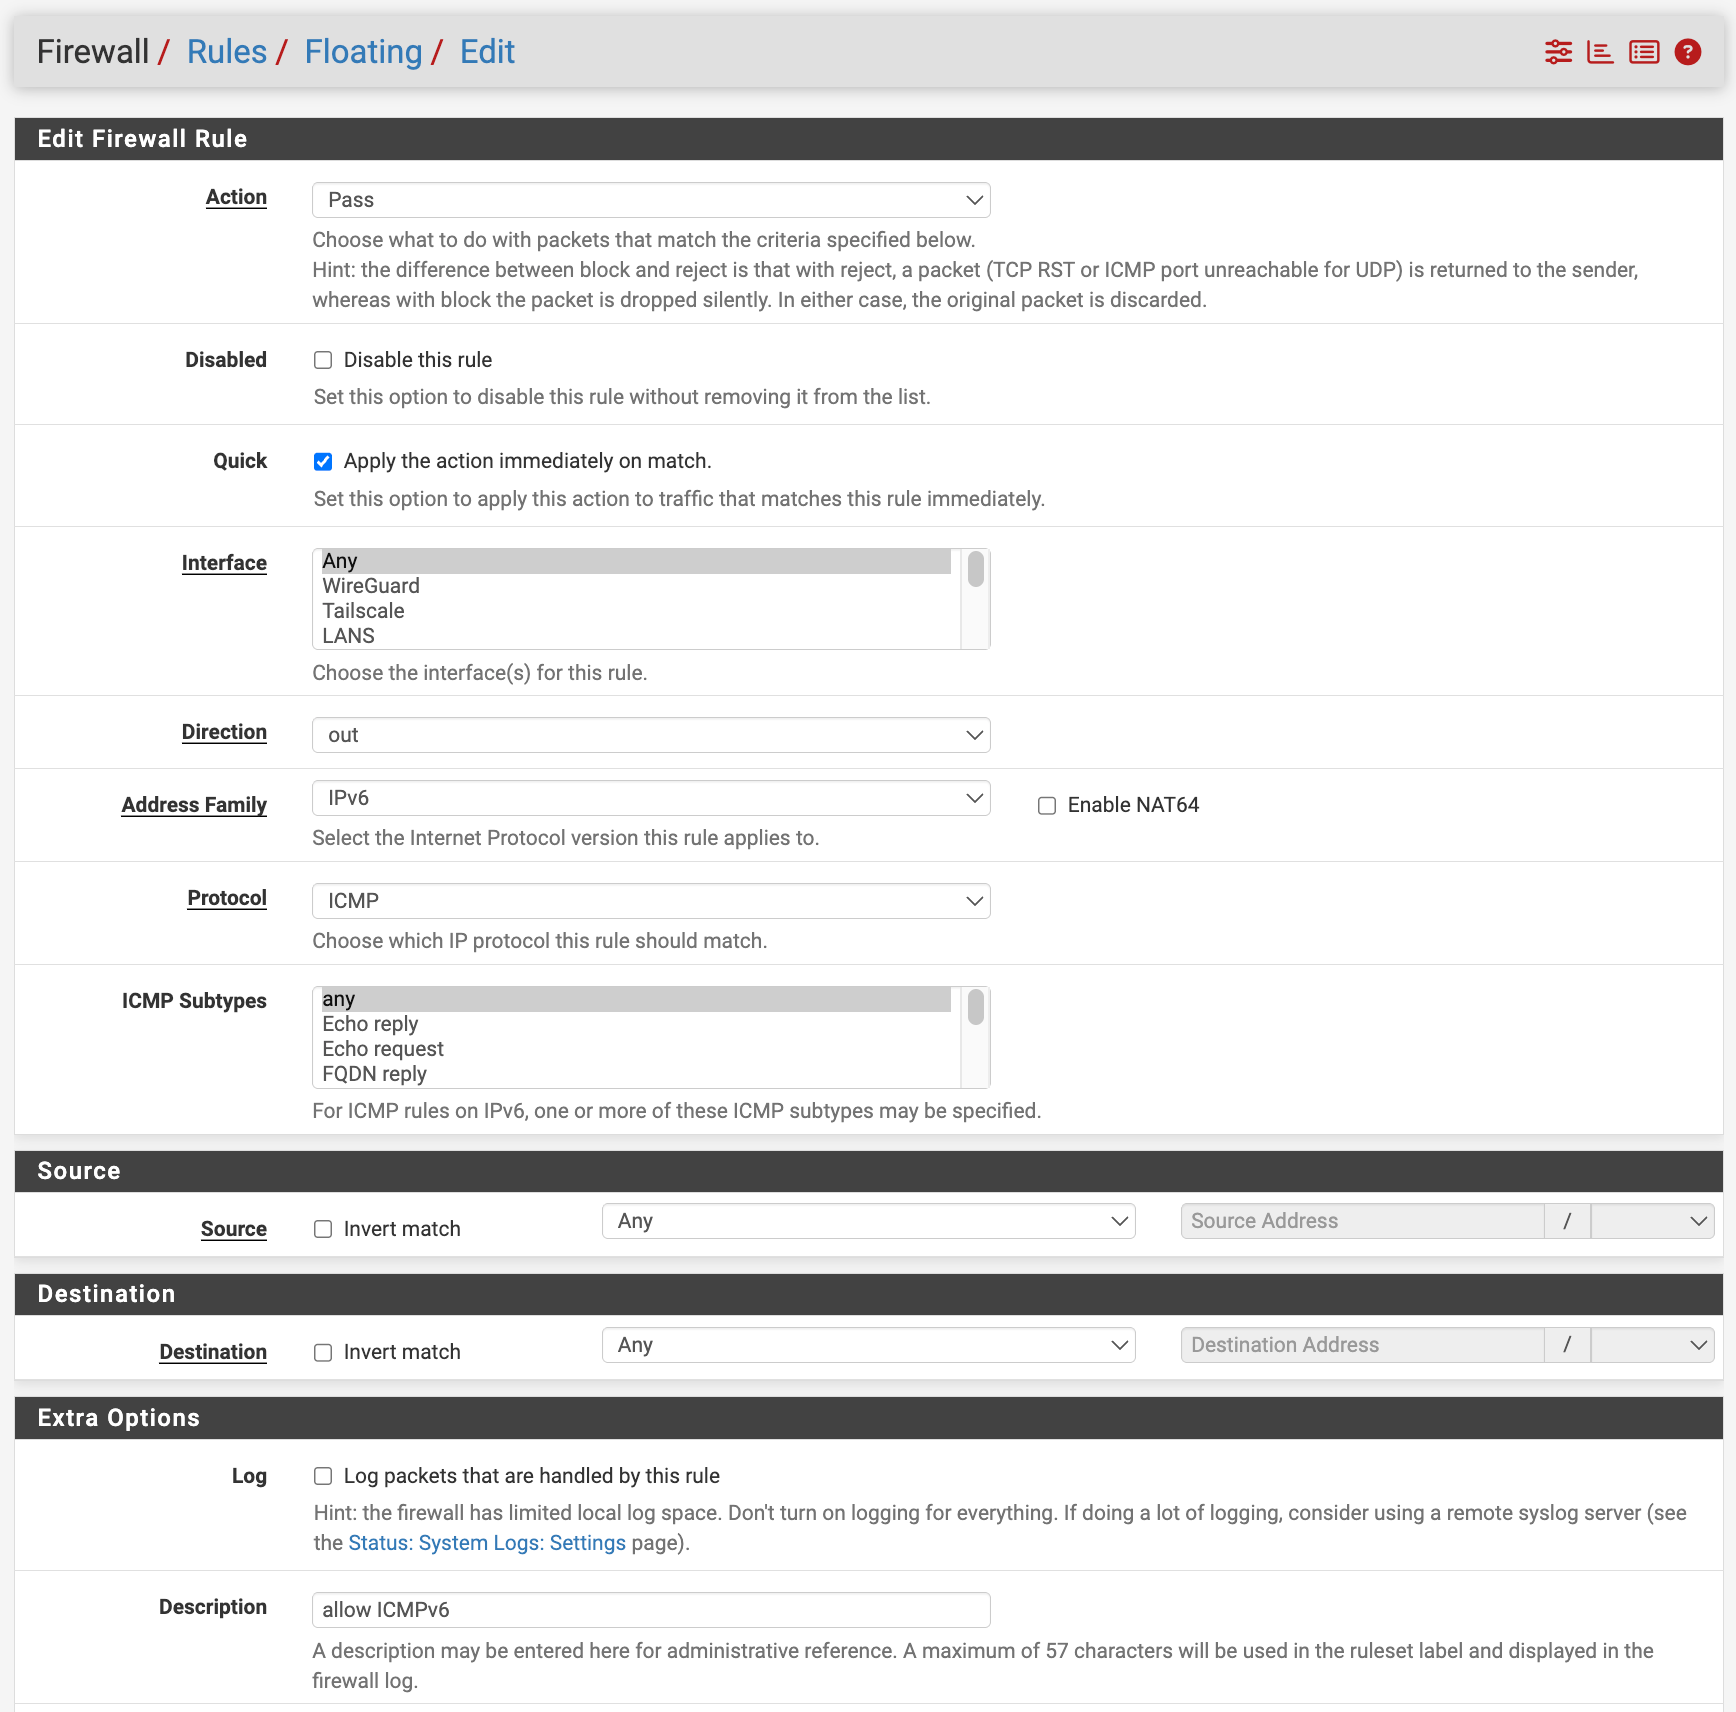Open the Protocol dropdown showing ICMP
This screenshot has width=1736, height=1712.
[x=651, y=901]
